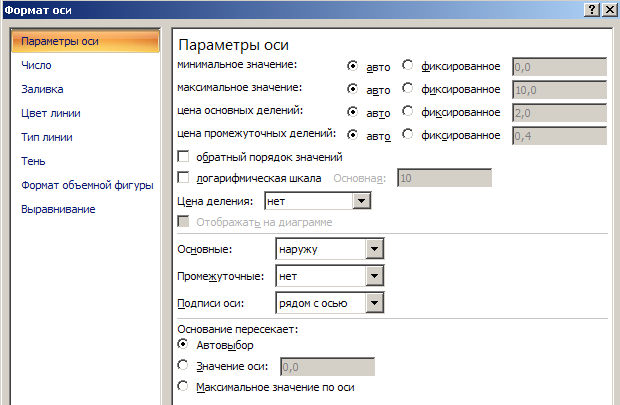Click the minor unit field showing 0,4
The height and width of the screenshot is (405, 620).
(560, 136)
